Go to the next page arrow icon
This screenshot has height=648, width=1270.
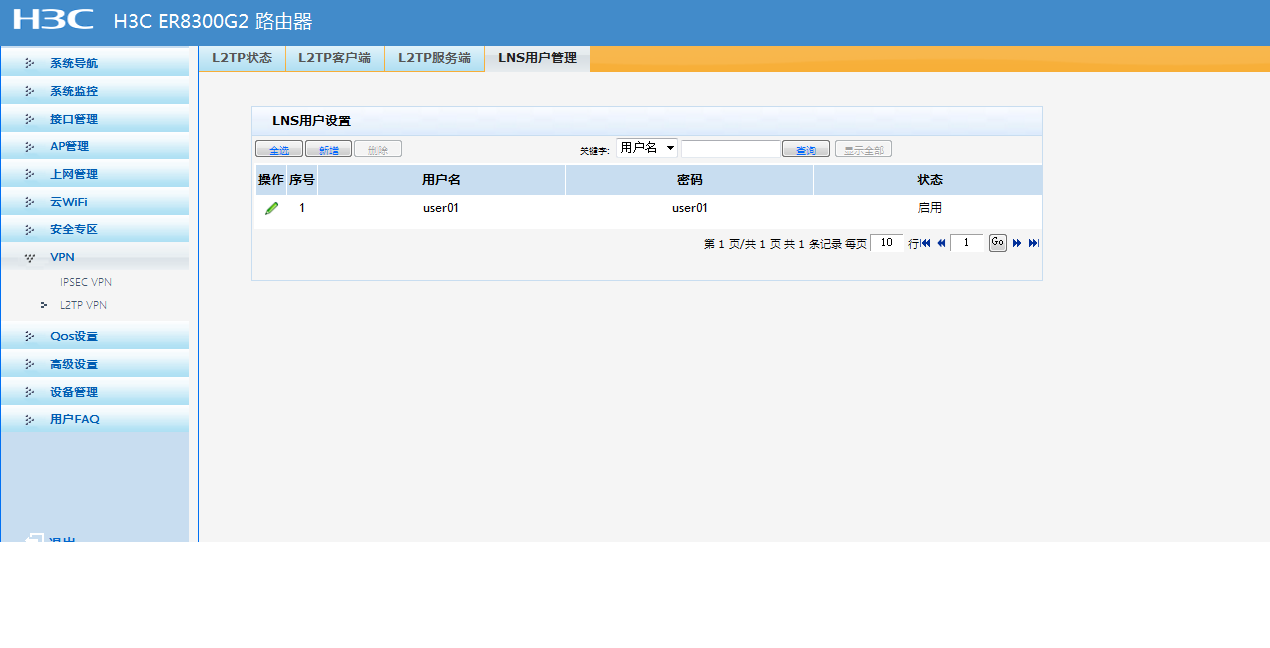click(x=1017, y=243)
